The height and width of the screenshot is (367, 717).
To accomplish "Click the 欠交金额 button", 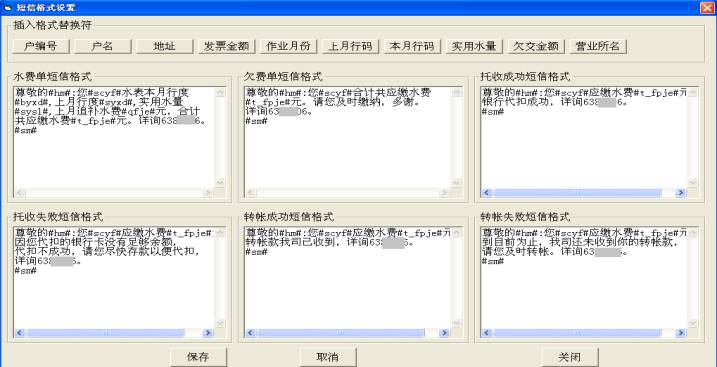I will coord(536,46).
